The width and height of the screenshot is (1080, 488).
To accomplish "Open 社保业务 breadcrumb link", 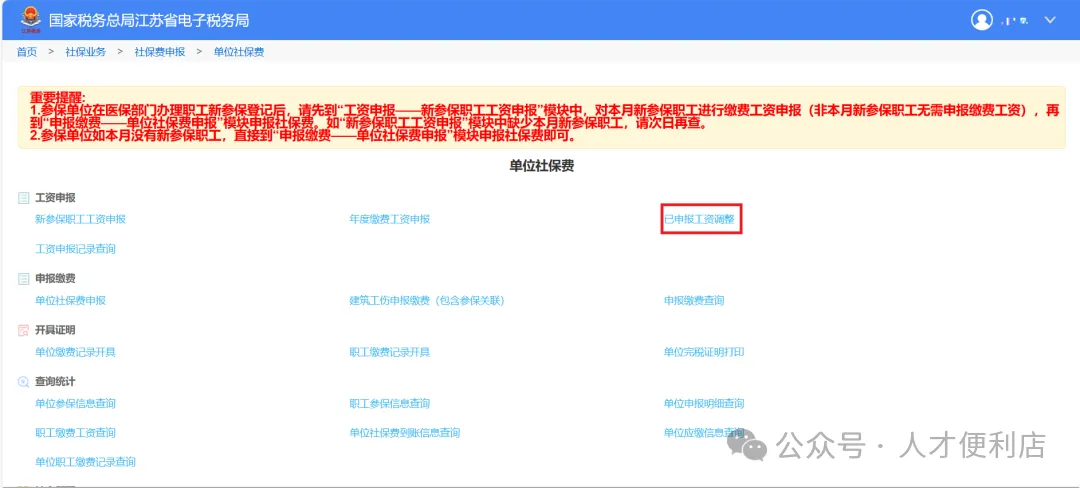I will tap(85, 52).
